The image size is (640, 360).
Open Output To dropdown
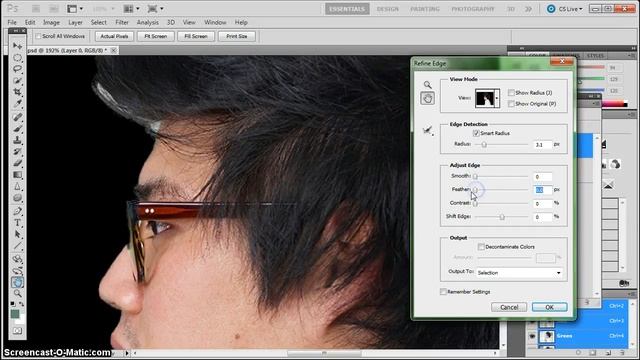click(x=519, y=273)
